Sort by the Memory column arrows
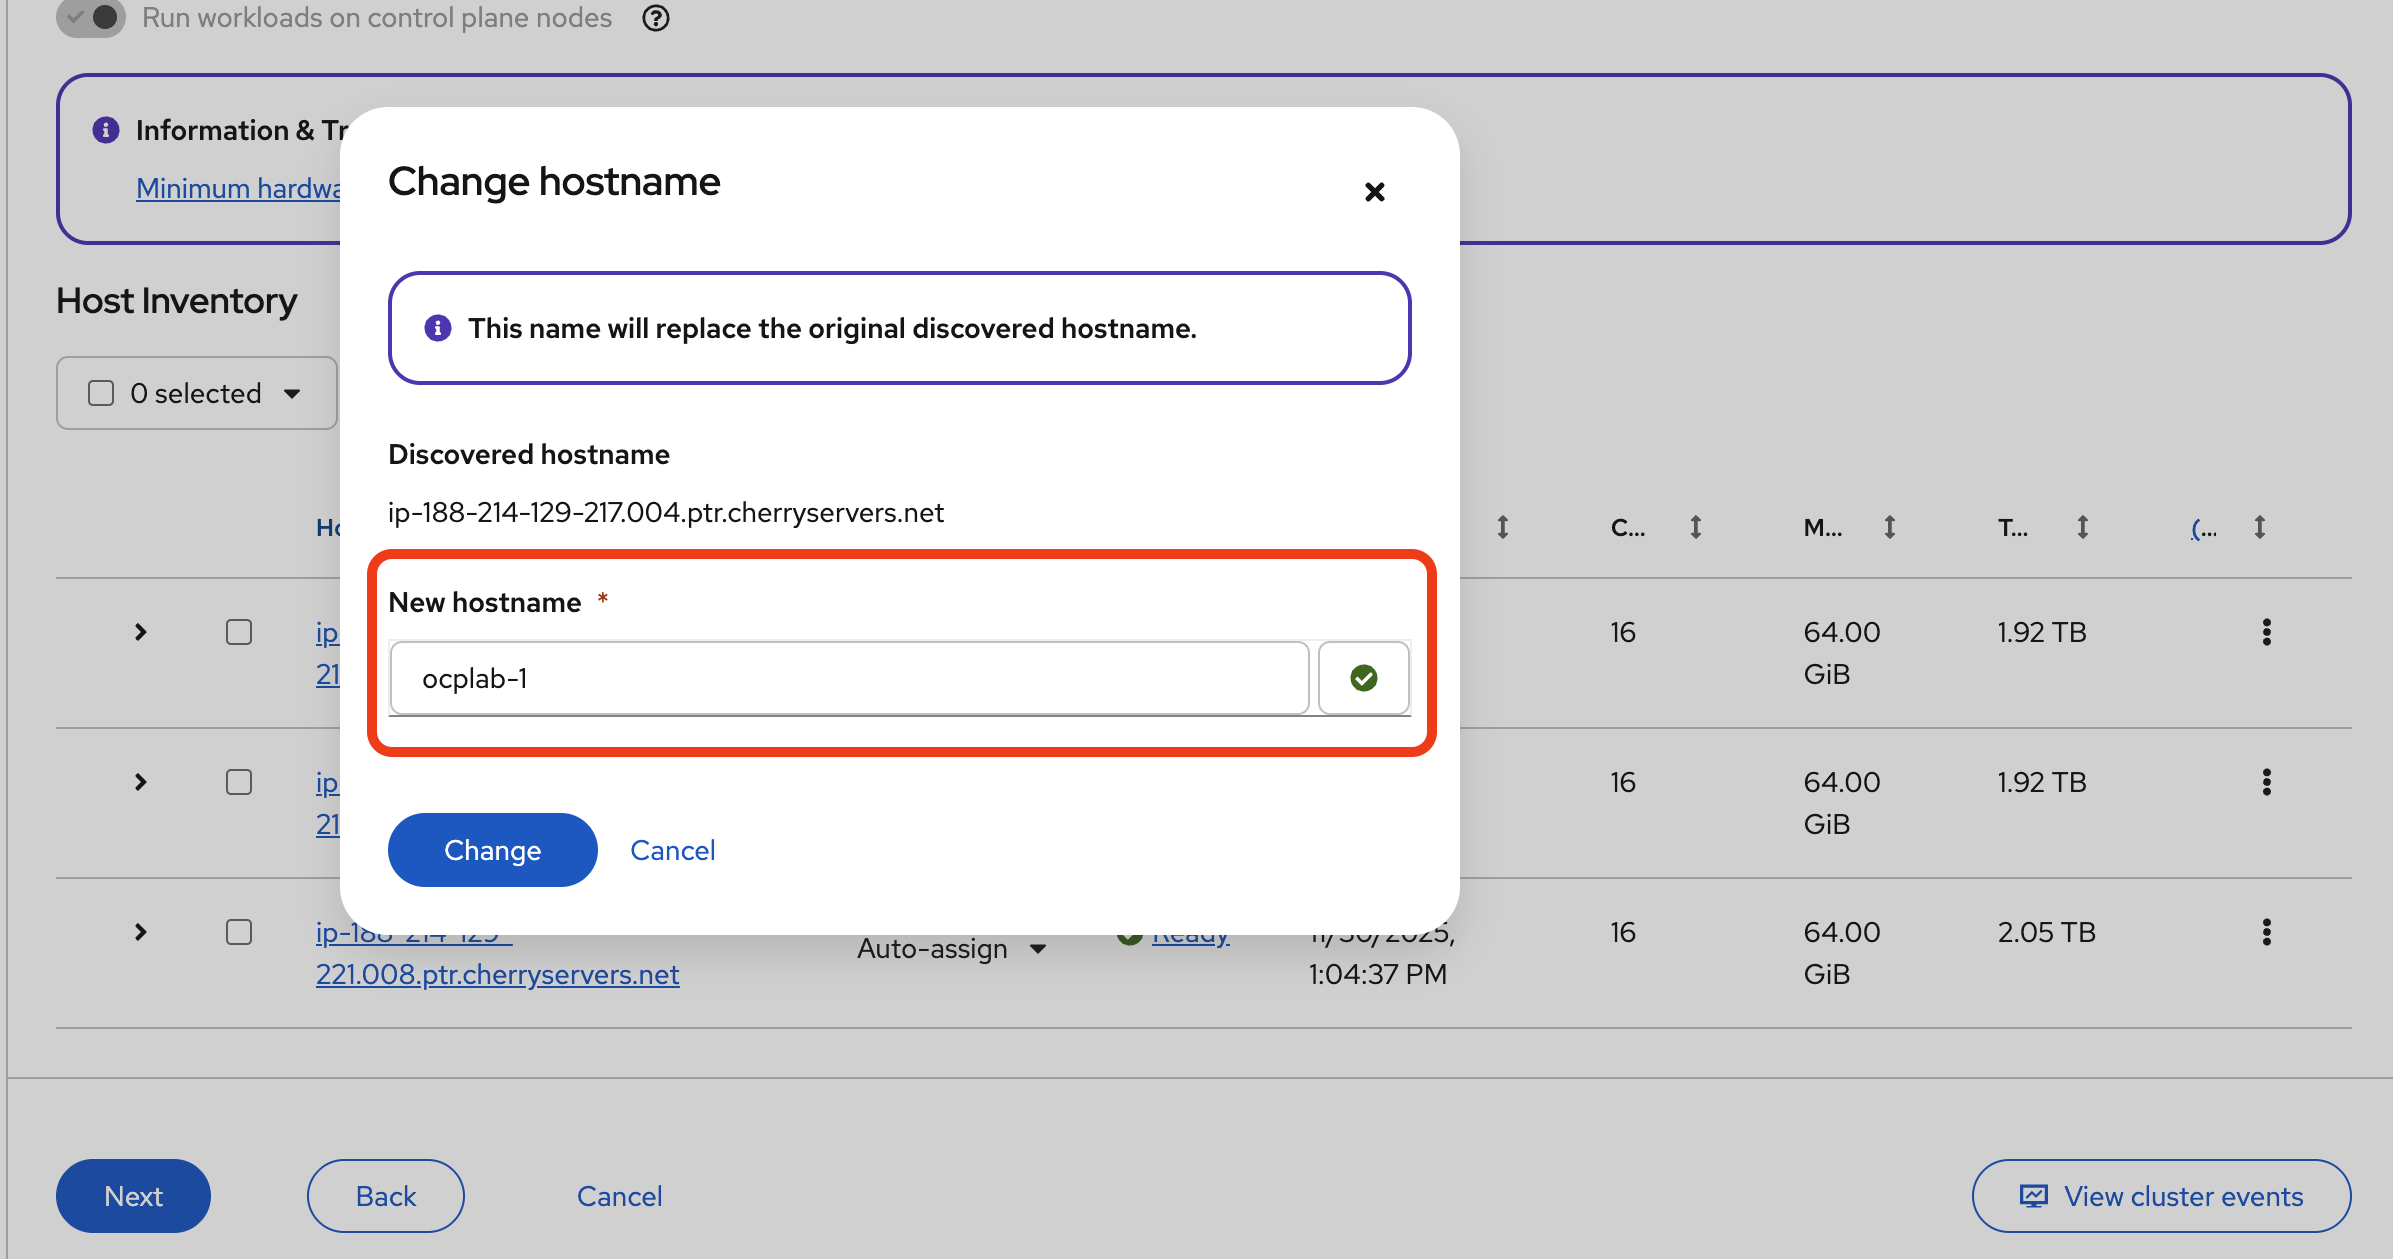The width and height of the screenshot is (2393, 1259). (x=1889, y=527)
